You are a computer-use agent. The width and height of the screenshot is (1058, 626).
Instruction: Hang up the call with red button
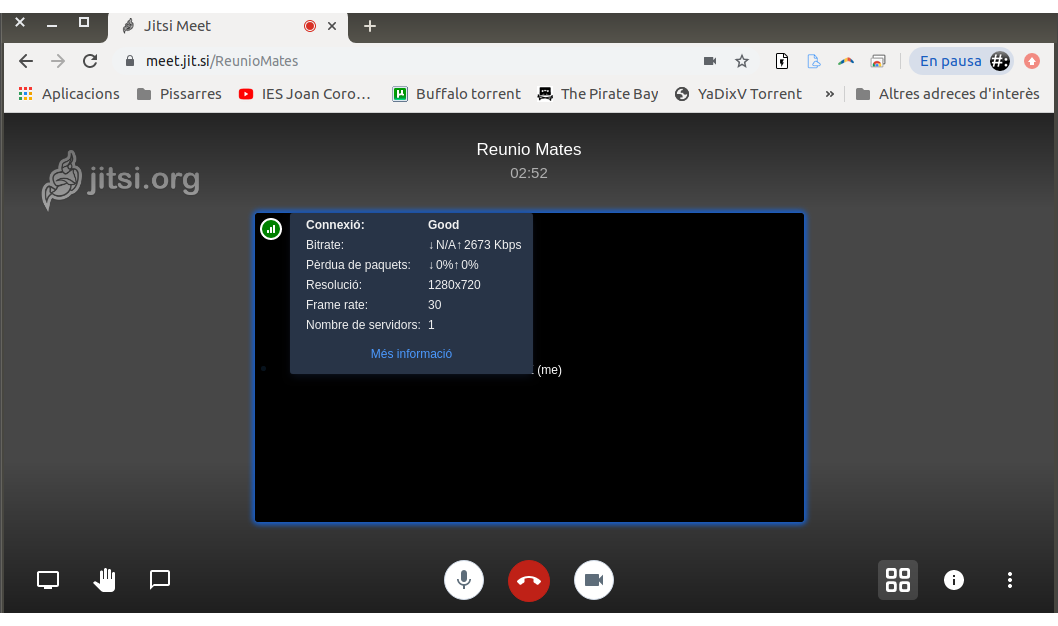pyautogui.click(x=529, y=580)
